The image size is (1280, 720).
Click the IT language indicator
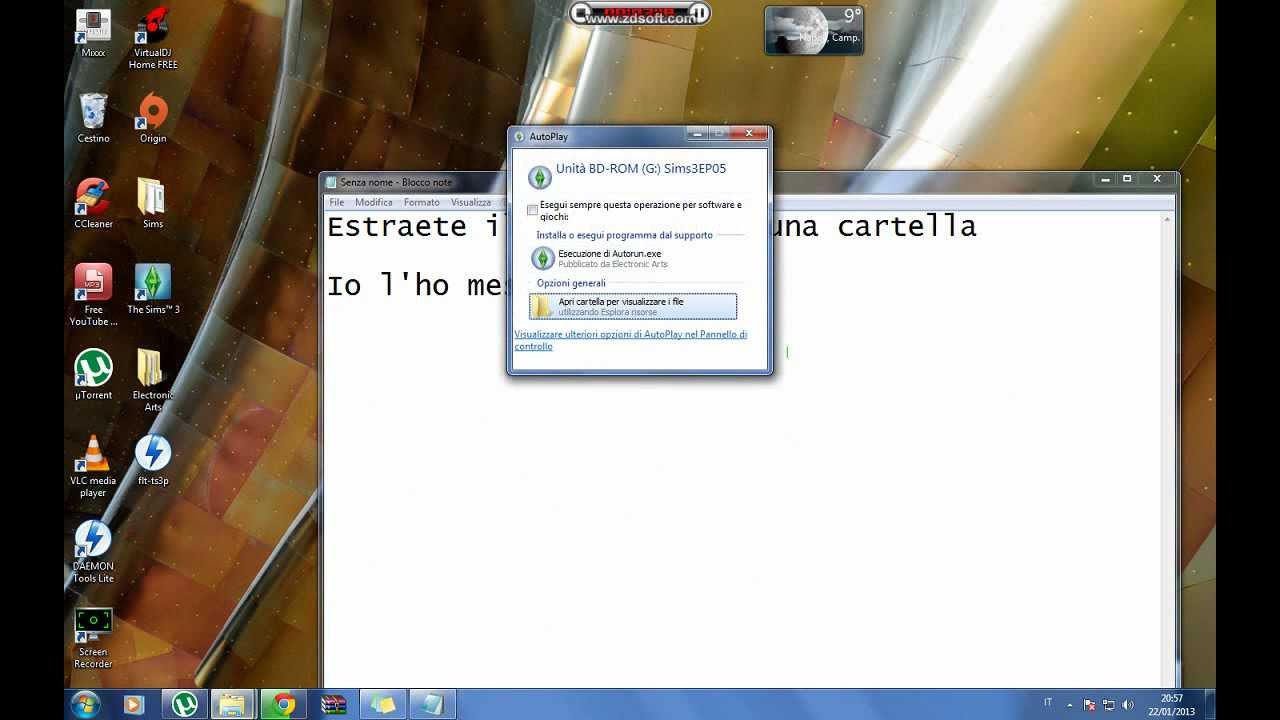[1048, 703]
